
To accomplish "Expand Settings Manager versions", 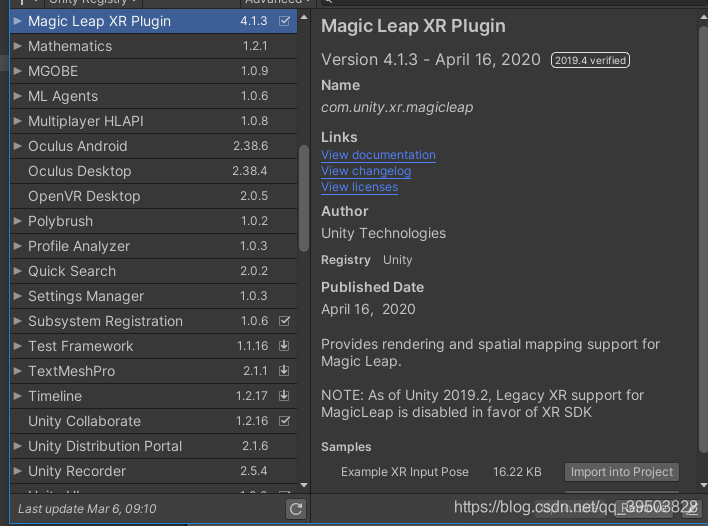I will 18,296.
